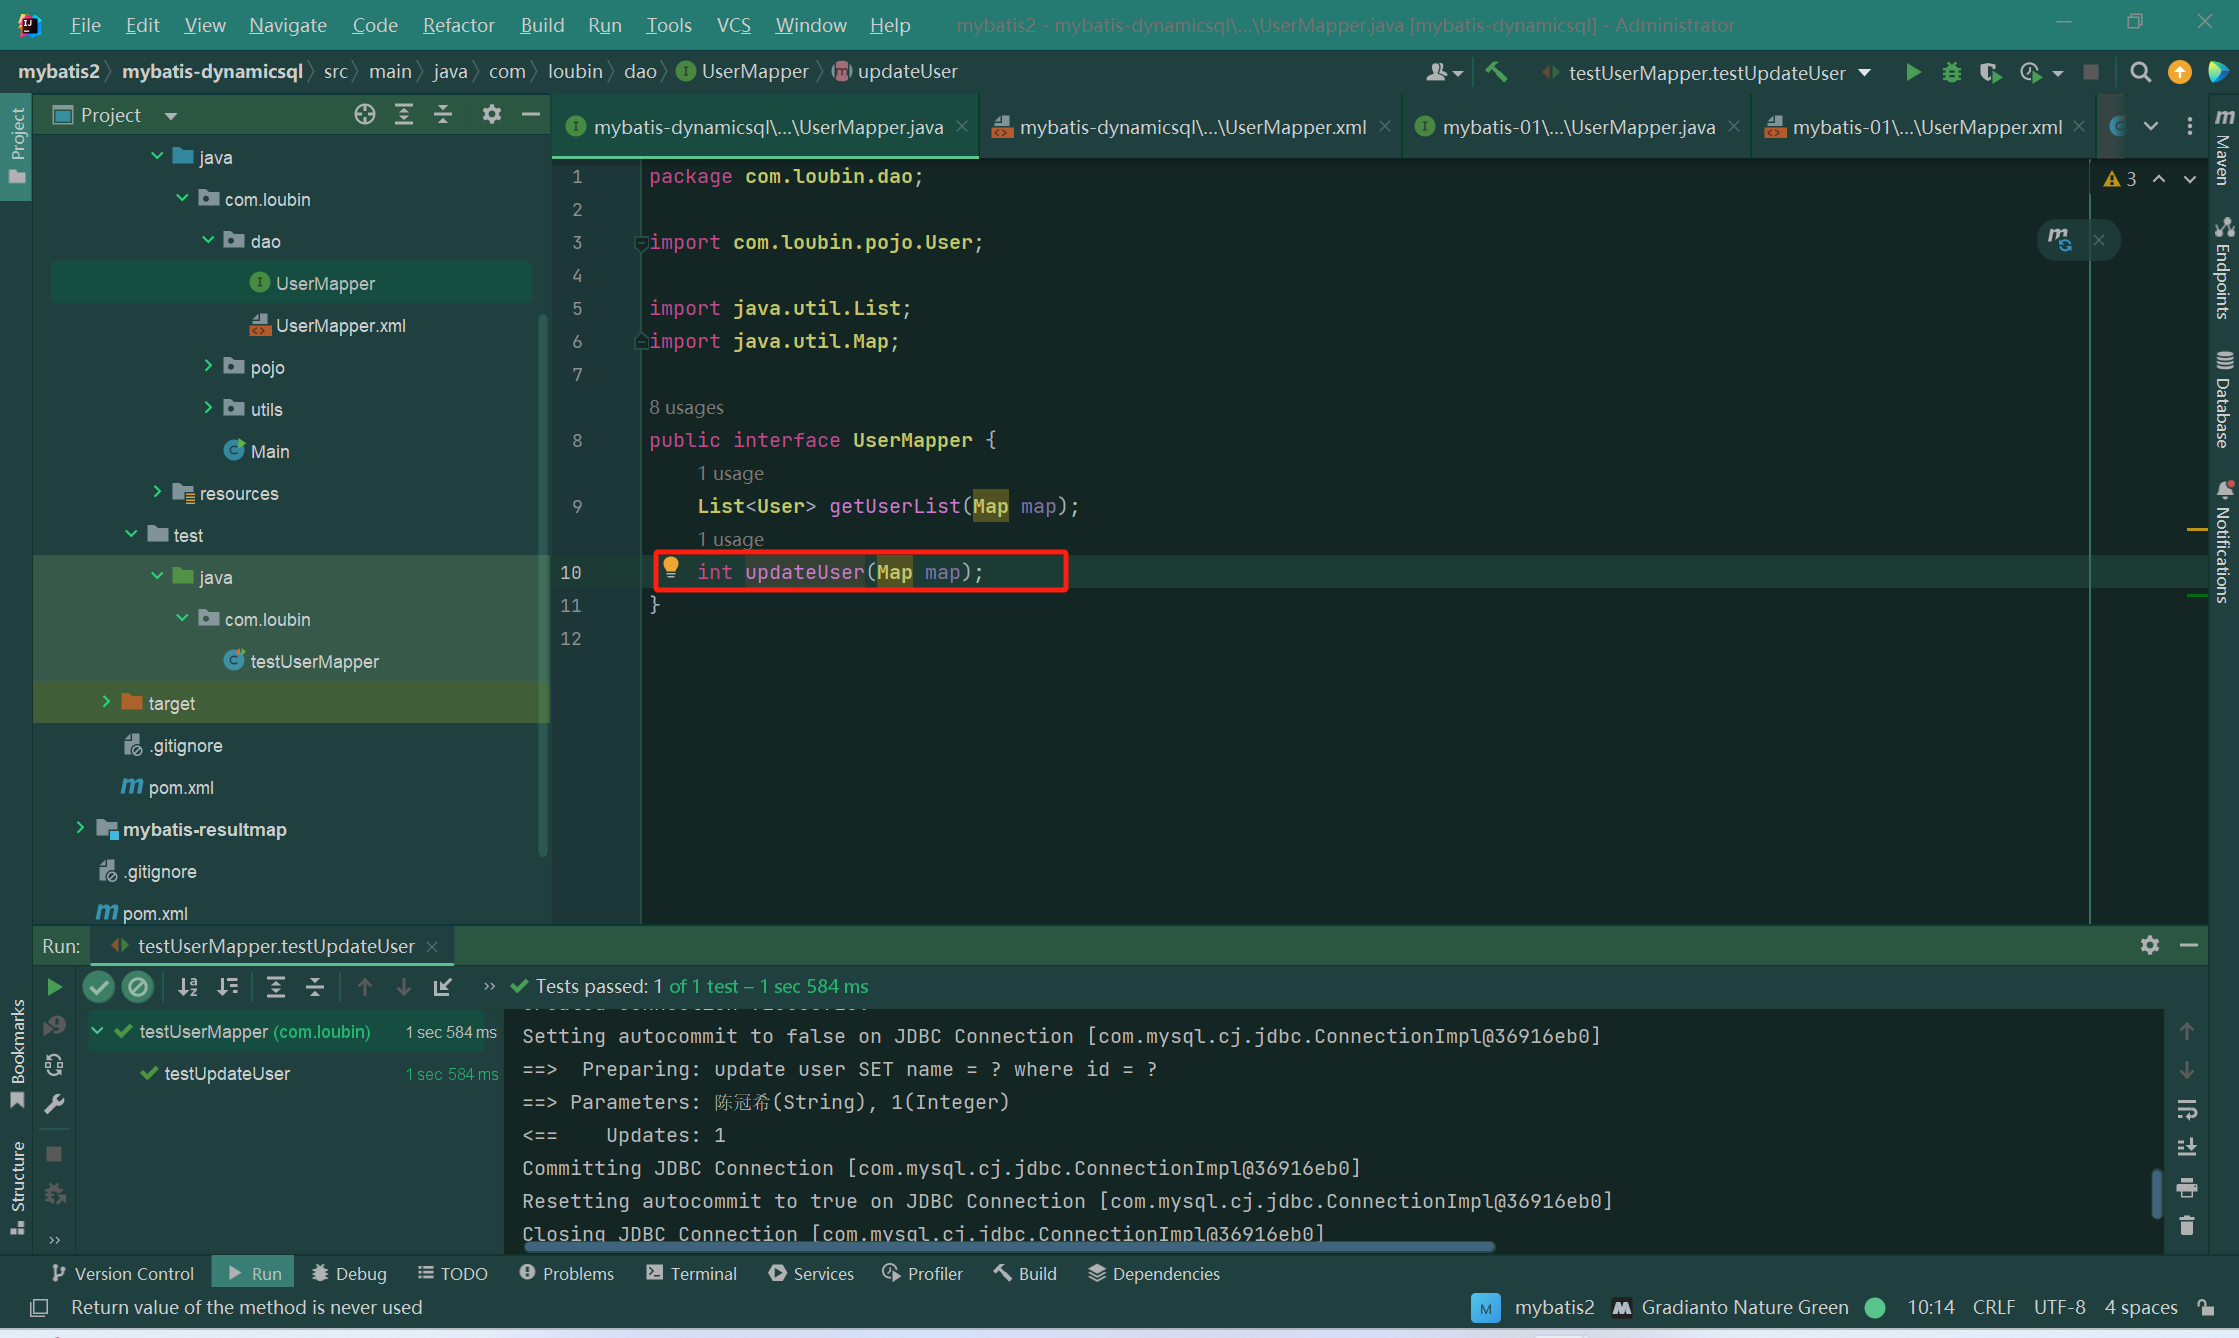This screenshot has width=2239, height=1338.
Task: Click the Maven reload floating icon
Action: (x=2059, y=240)
